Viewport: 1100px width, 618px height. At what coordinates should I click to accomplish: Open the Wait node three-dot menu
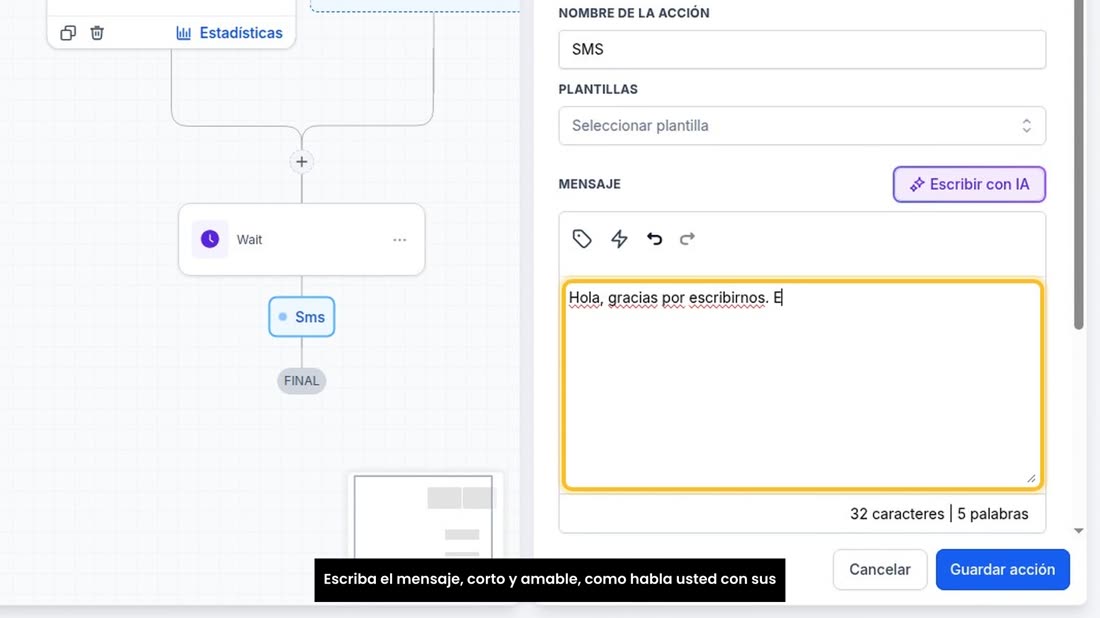(x=400, y=240)
